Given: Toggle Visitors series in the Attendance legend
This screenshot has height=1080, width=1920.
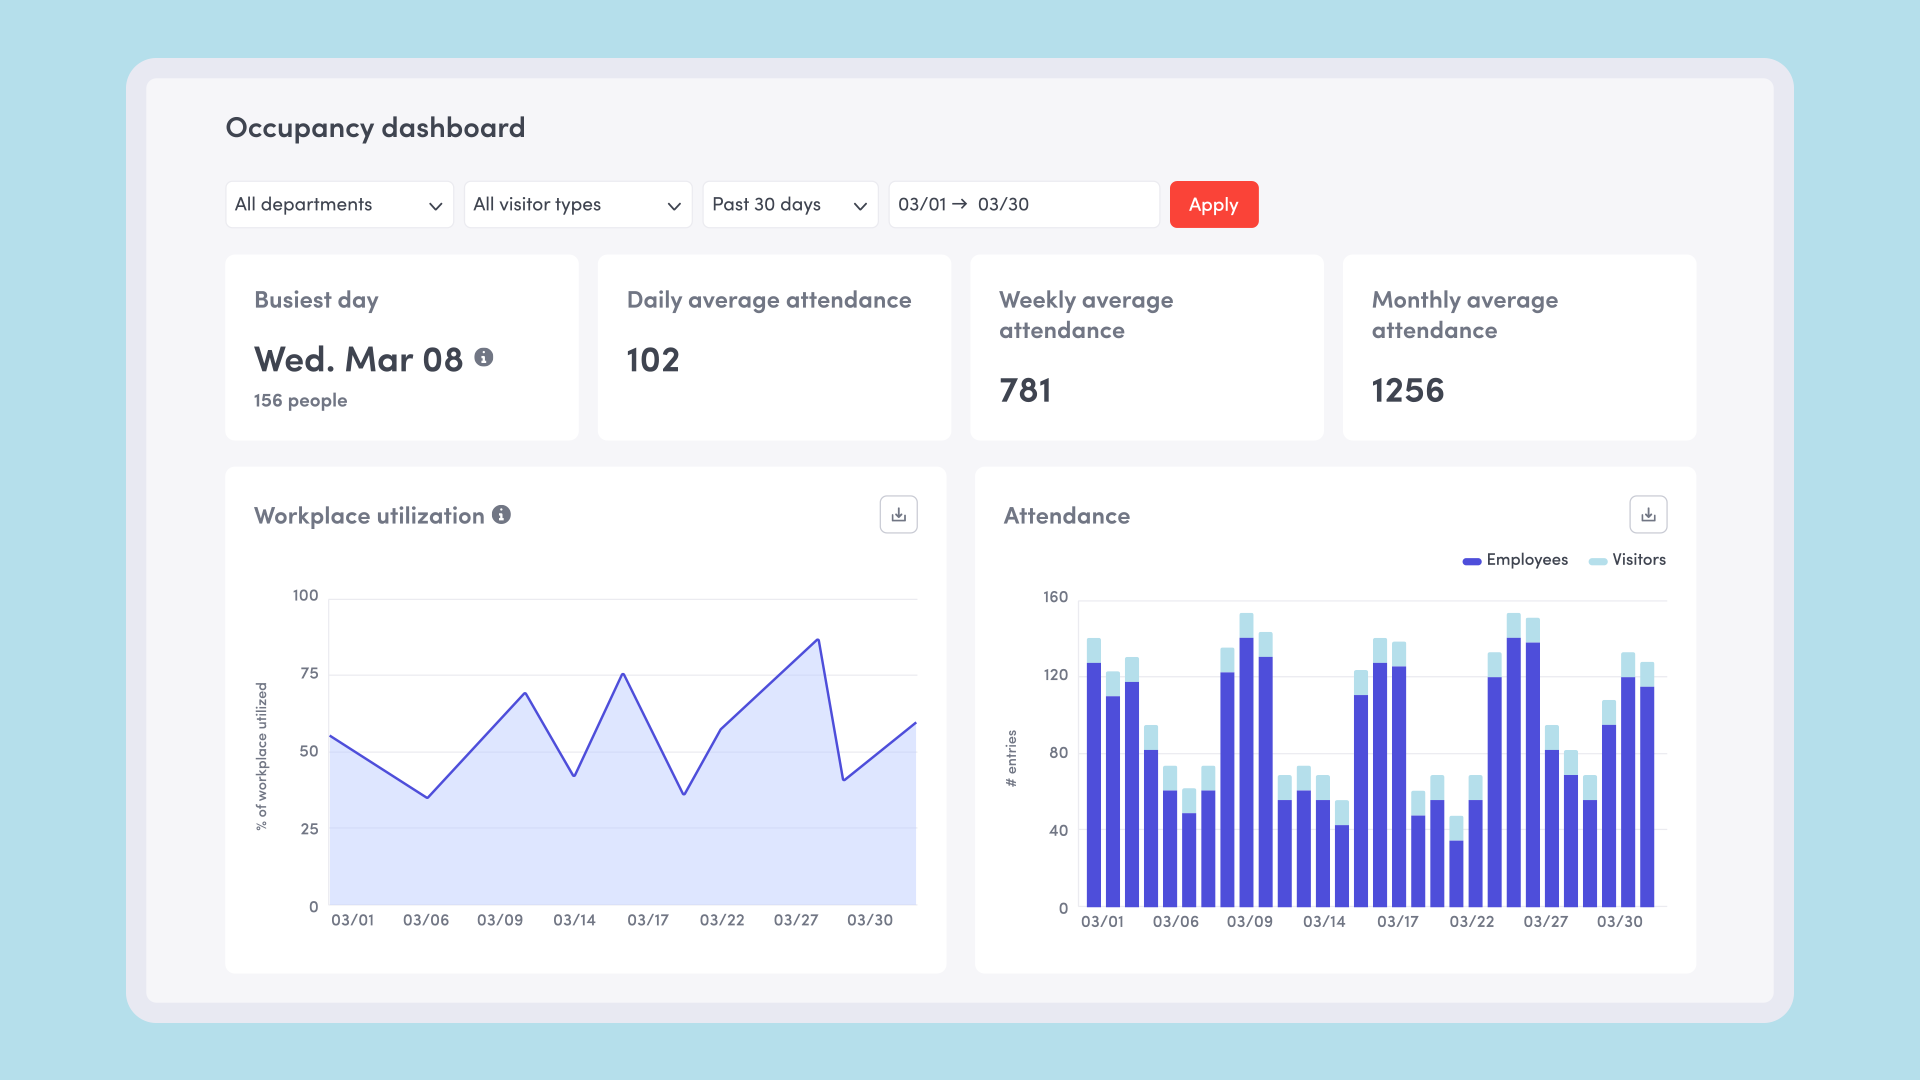Looking at the screenshot, I should [1638, 560].
